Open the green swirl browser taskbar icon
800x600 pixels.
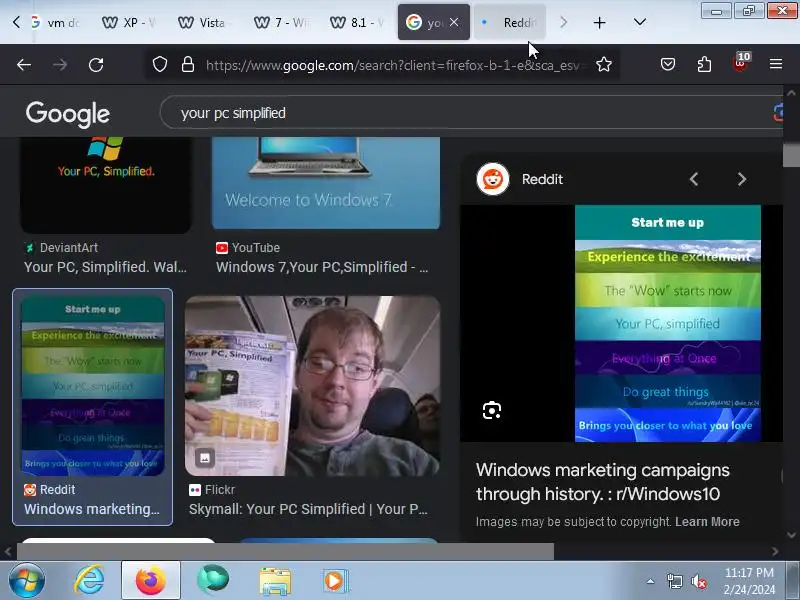tap(213, 580)
